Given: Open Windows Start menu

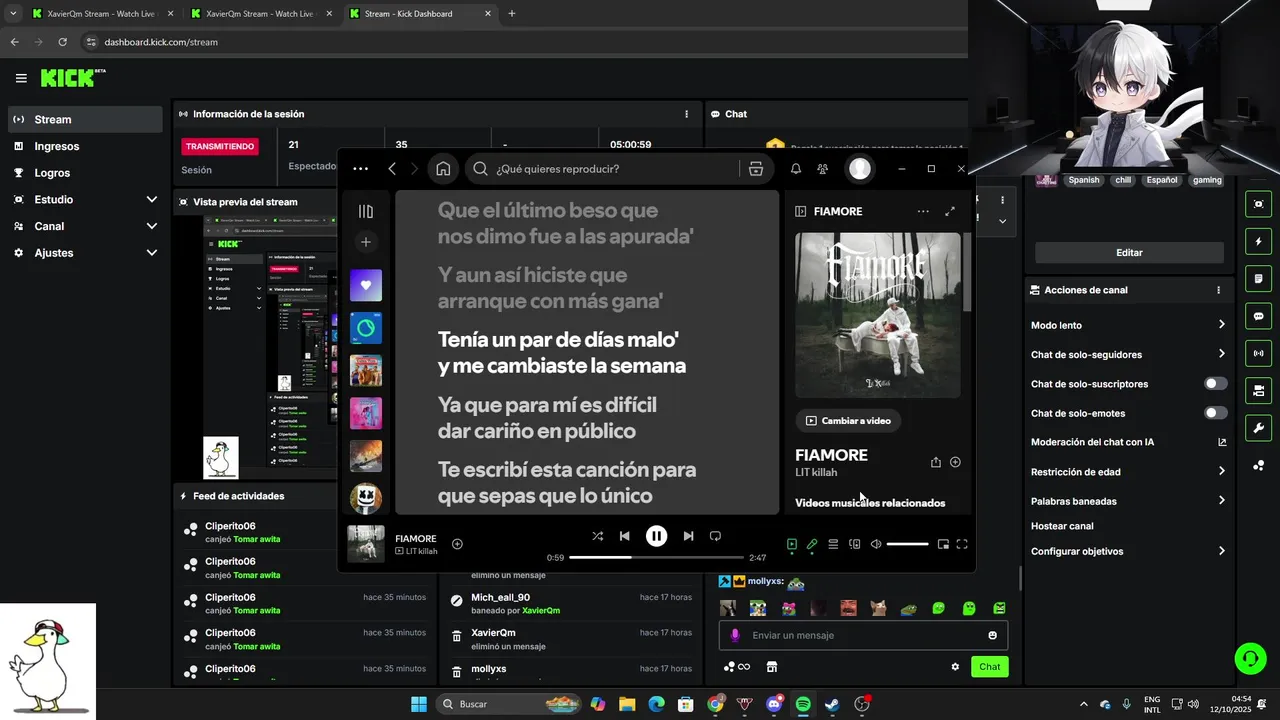Looking at the screenshot, I should coord(419,704).
